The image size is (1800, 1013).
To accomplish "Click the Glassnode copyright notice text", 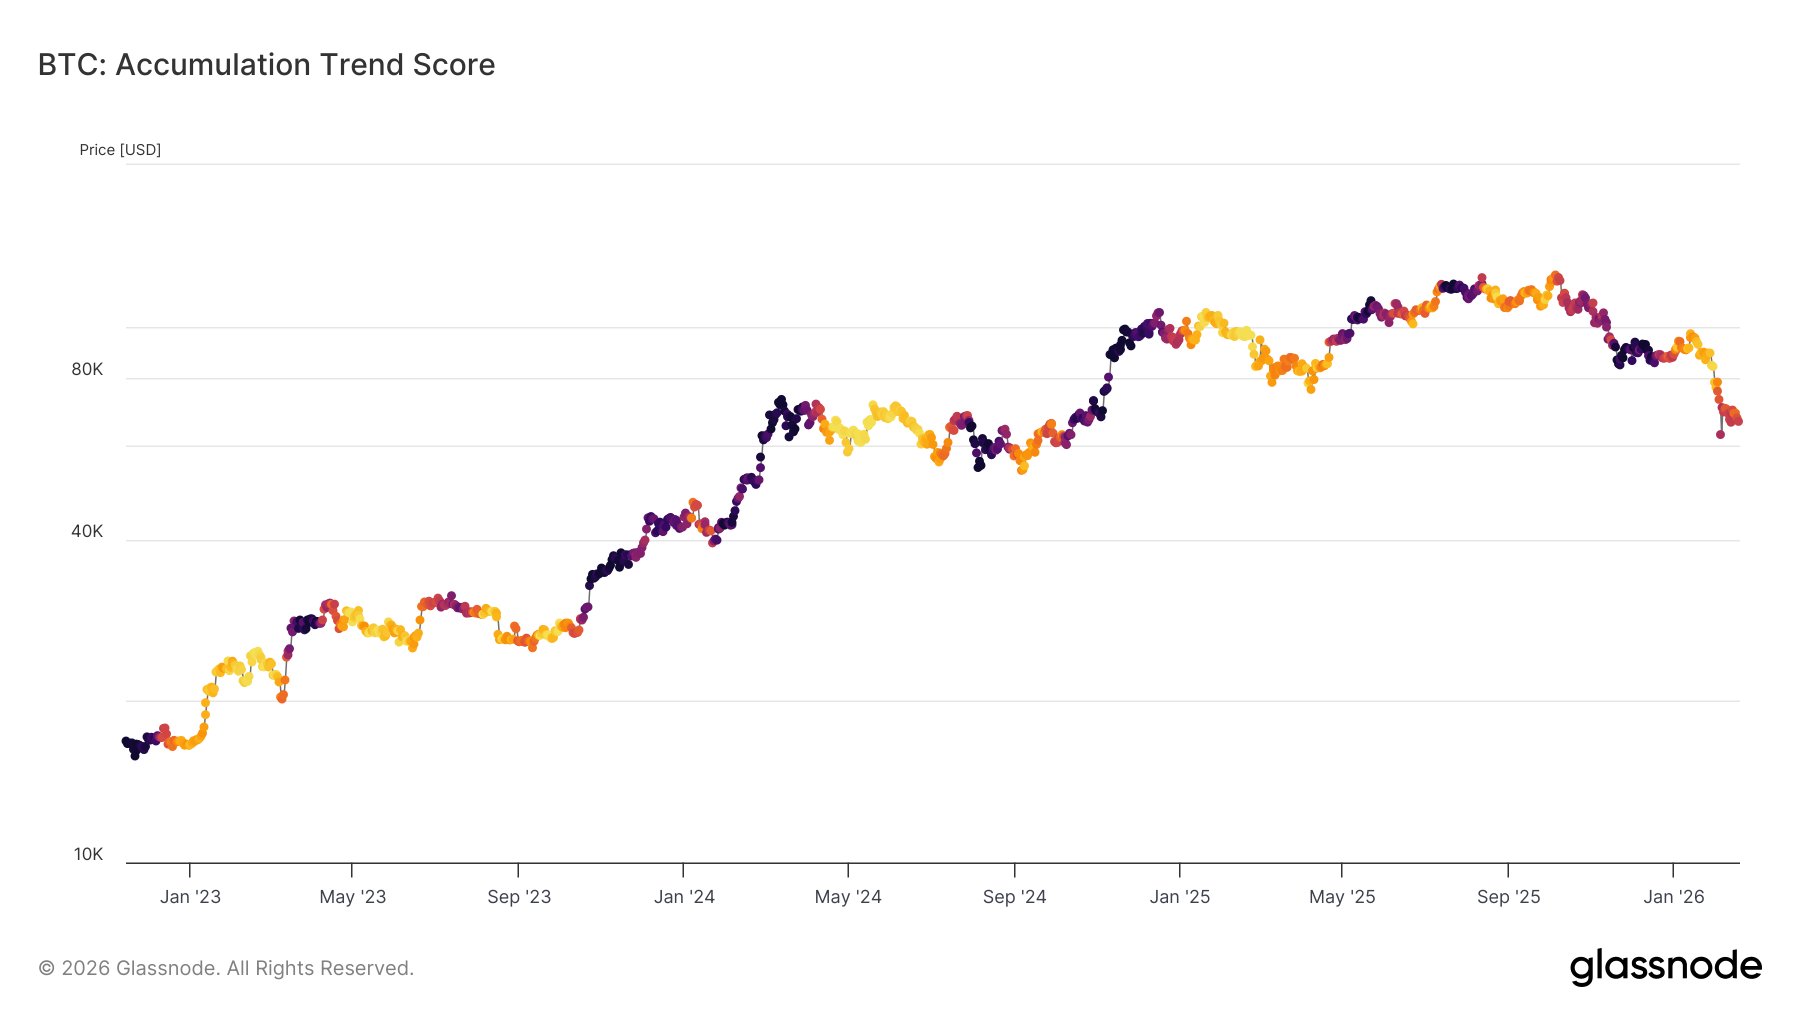I will pyautogui.click(x=226, y=968).
